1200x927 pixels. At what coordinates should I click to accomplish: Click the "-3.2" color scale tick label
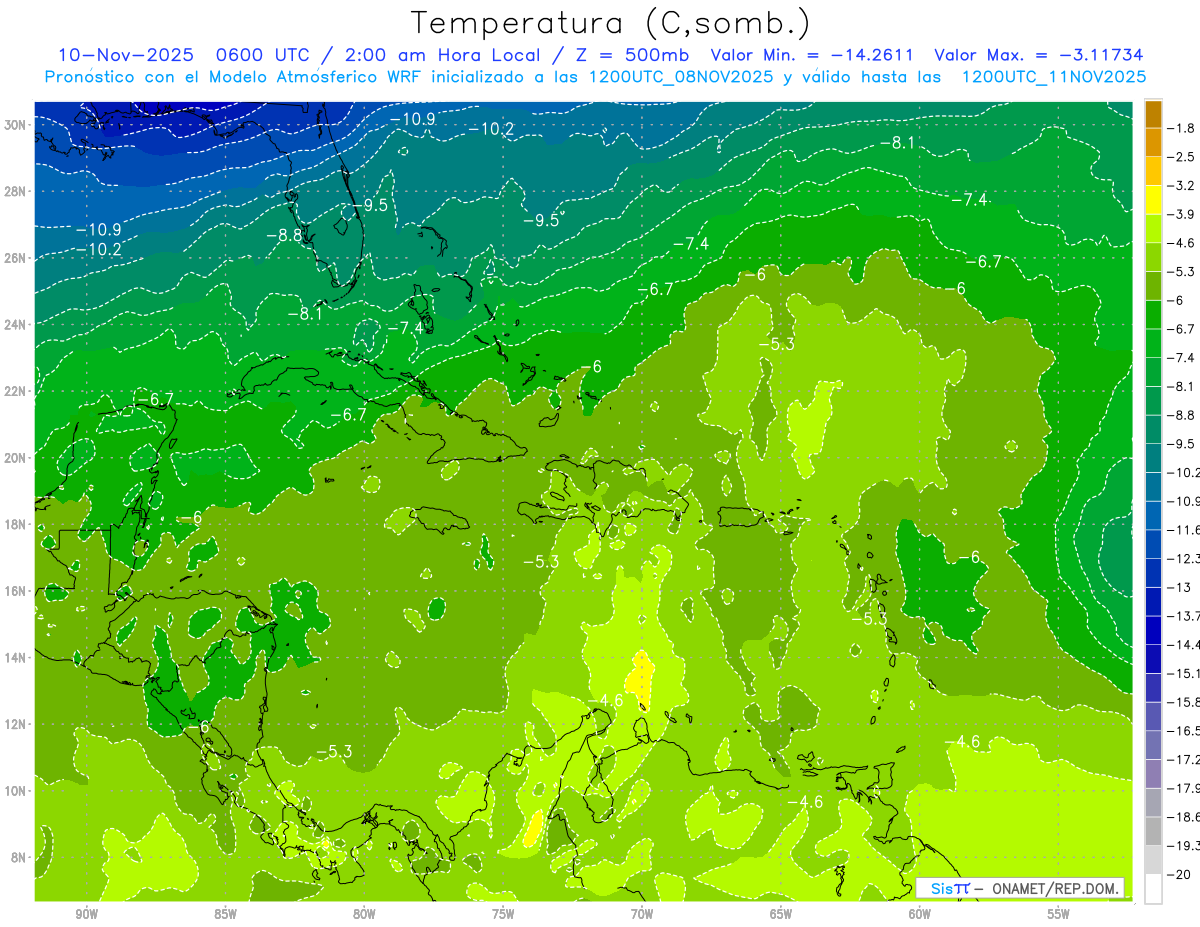coord(1181,186)
